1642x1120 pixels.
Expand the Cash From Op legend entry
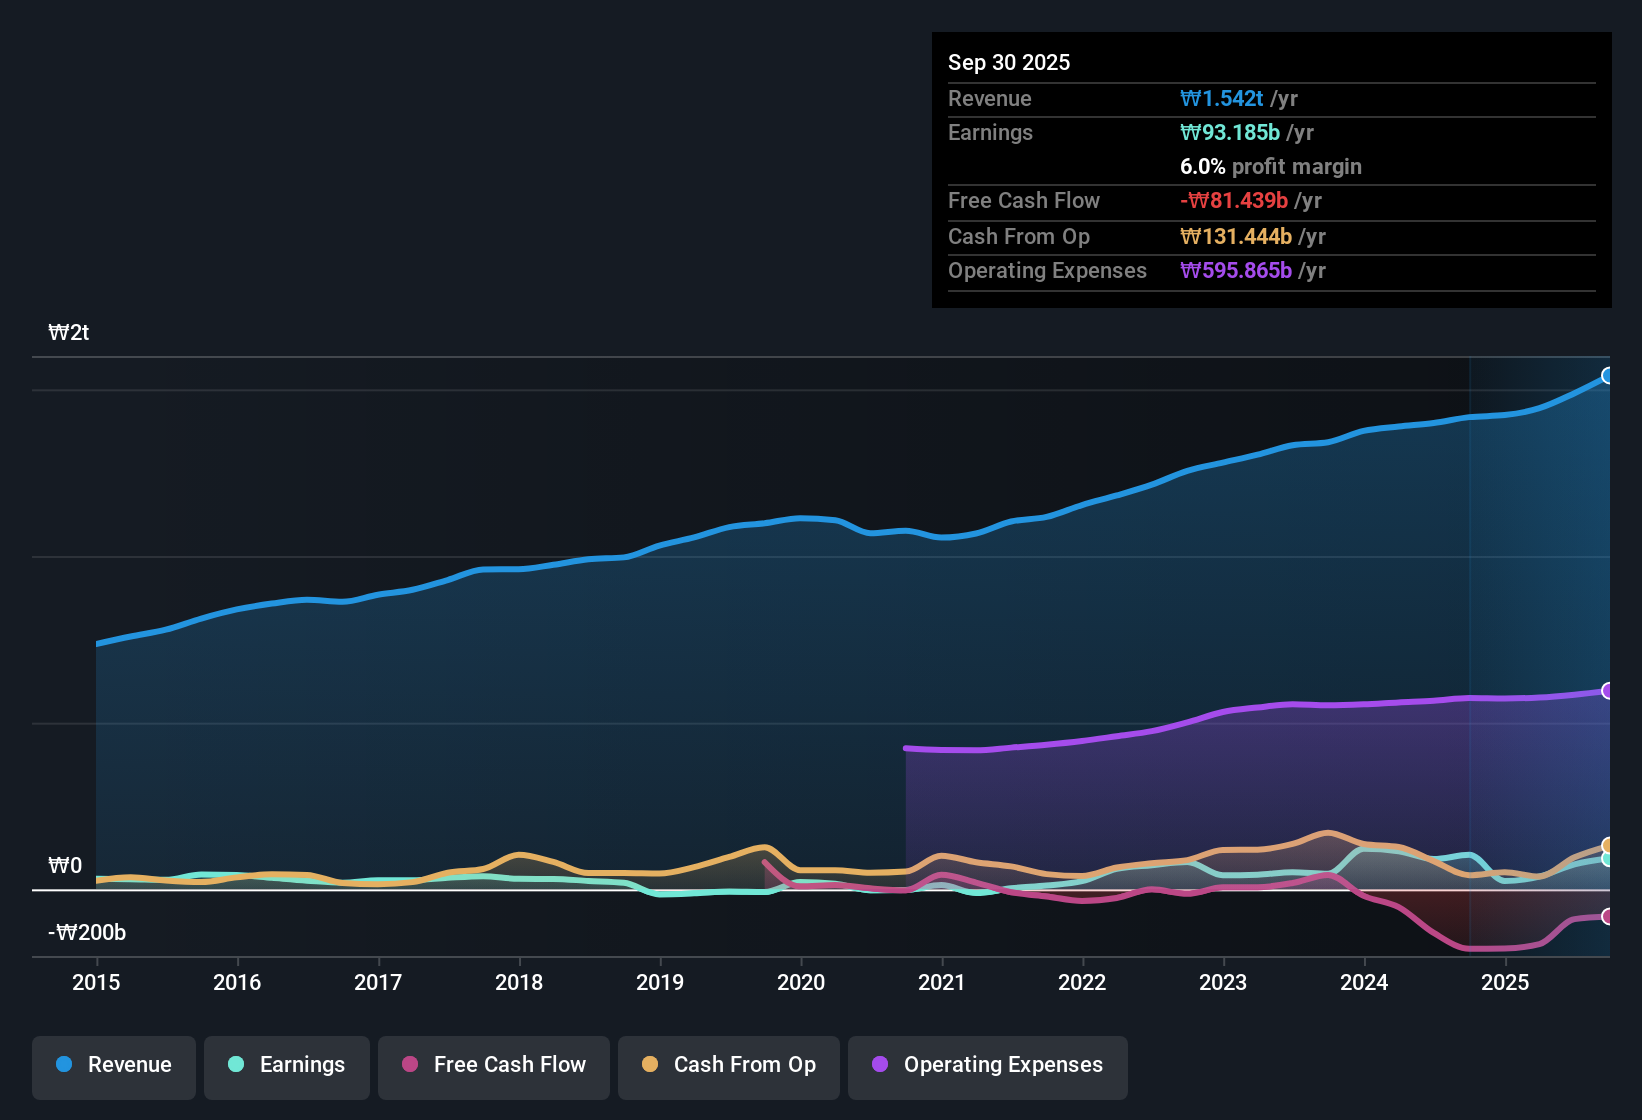(x=728, y=1066)
